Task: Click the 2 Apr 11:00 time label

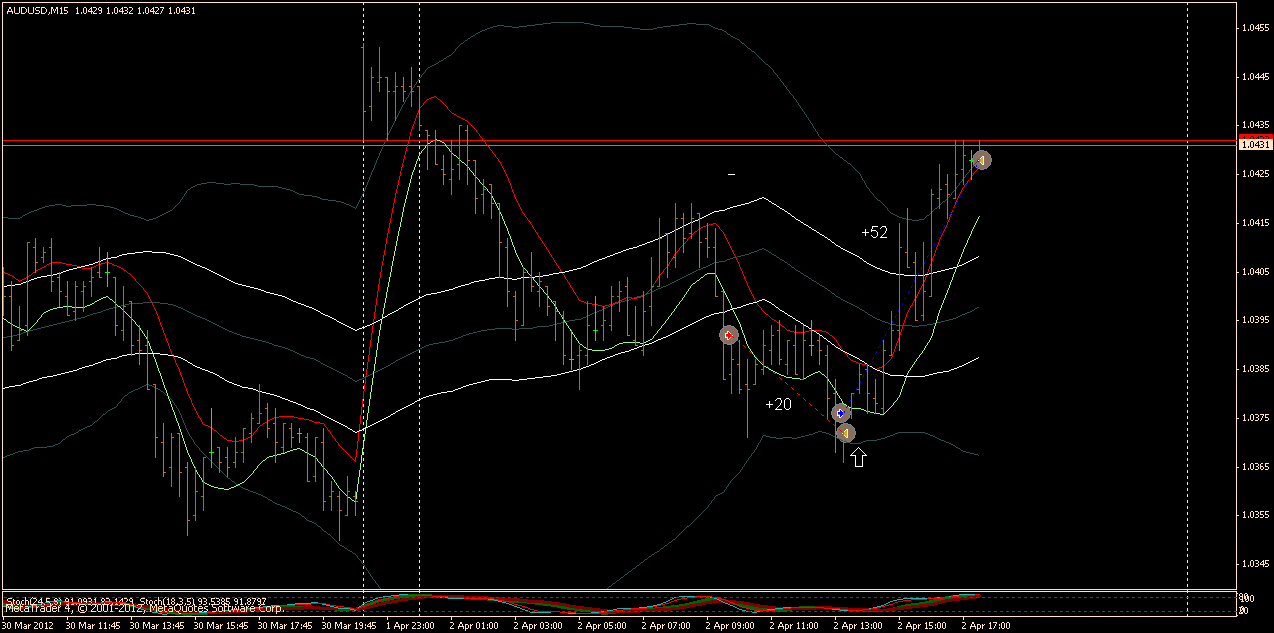Action: [795, 625]
